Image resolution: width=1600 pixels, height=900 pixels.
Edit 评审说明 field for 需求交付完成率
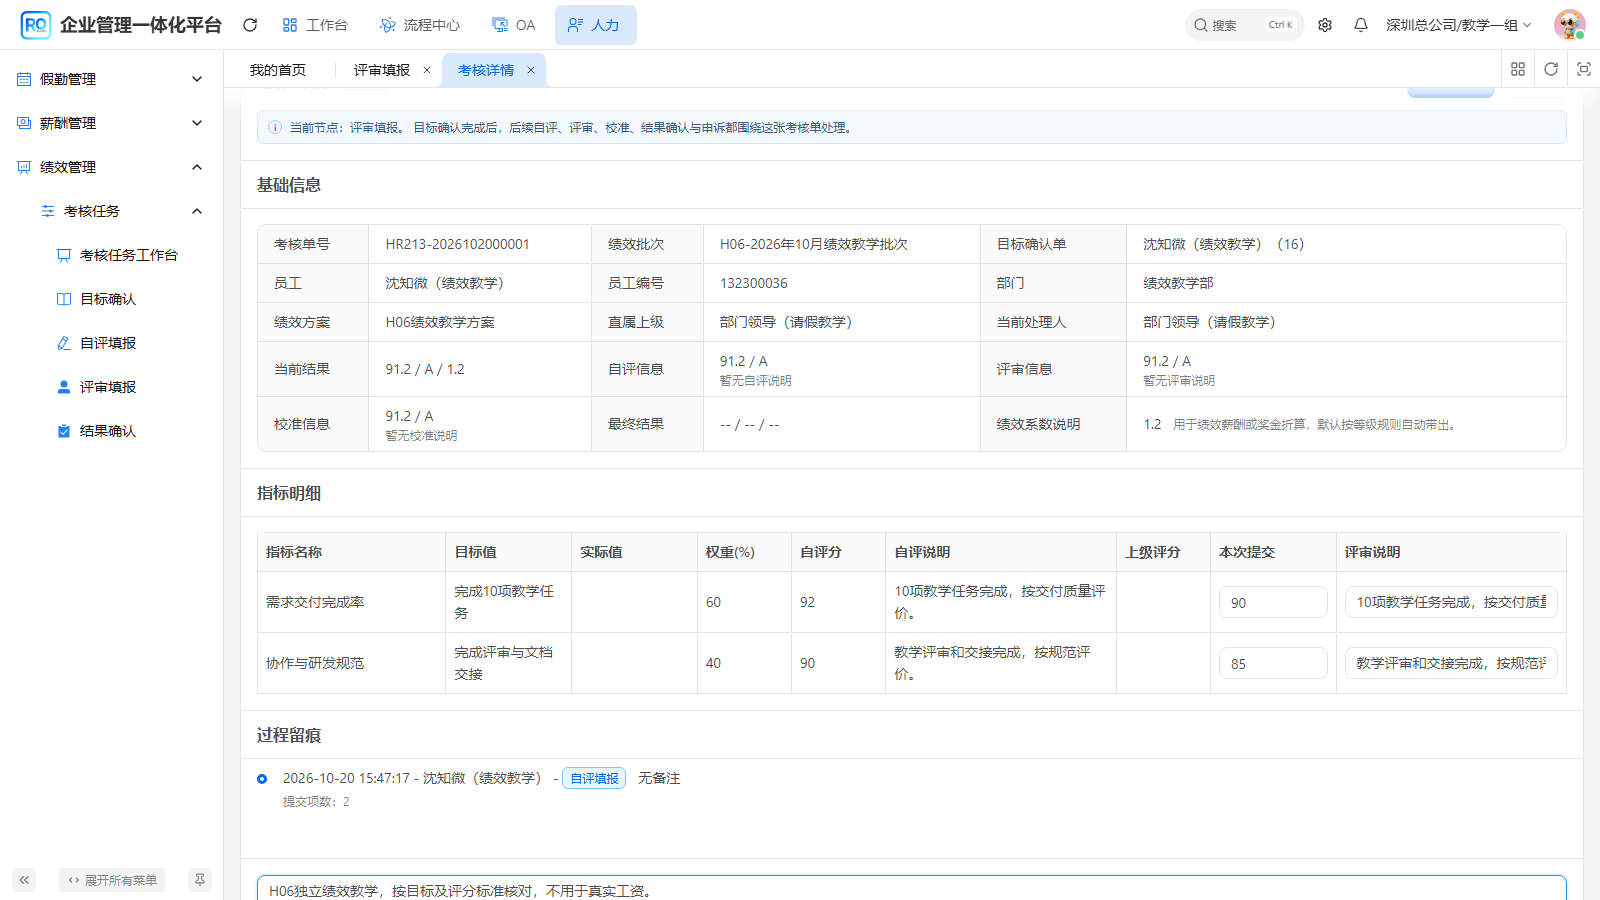point(1451,602)
